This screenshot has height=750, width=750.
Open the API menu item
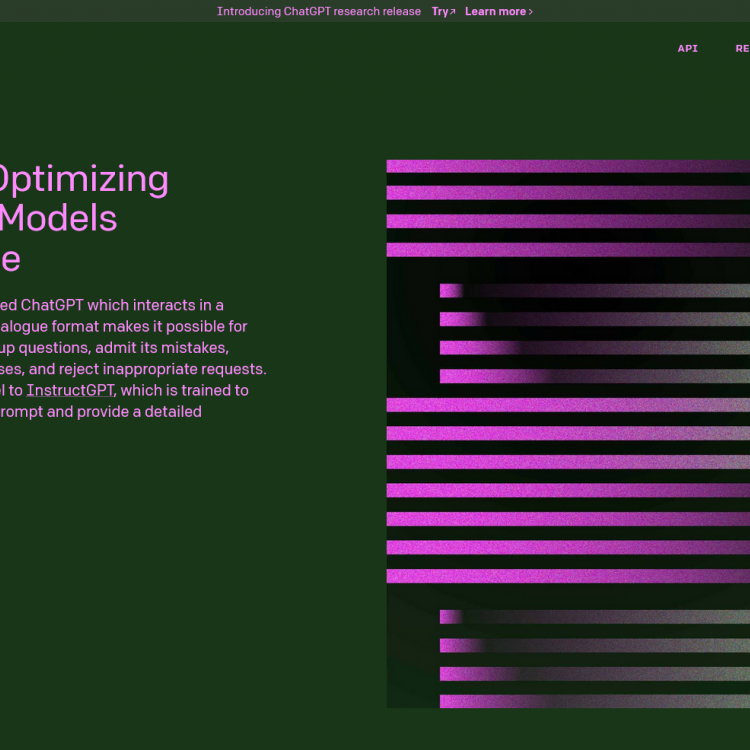click(x=687, y=48)
